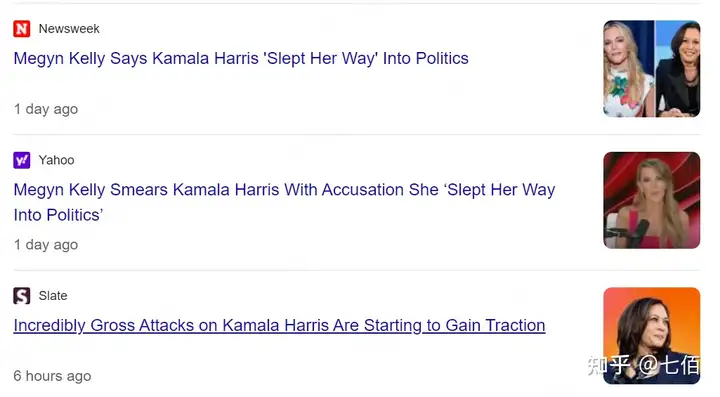Screen dimensions: 720x397
Task: Open the Yahoo article thumbnail image
Action: click(652, 201)
